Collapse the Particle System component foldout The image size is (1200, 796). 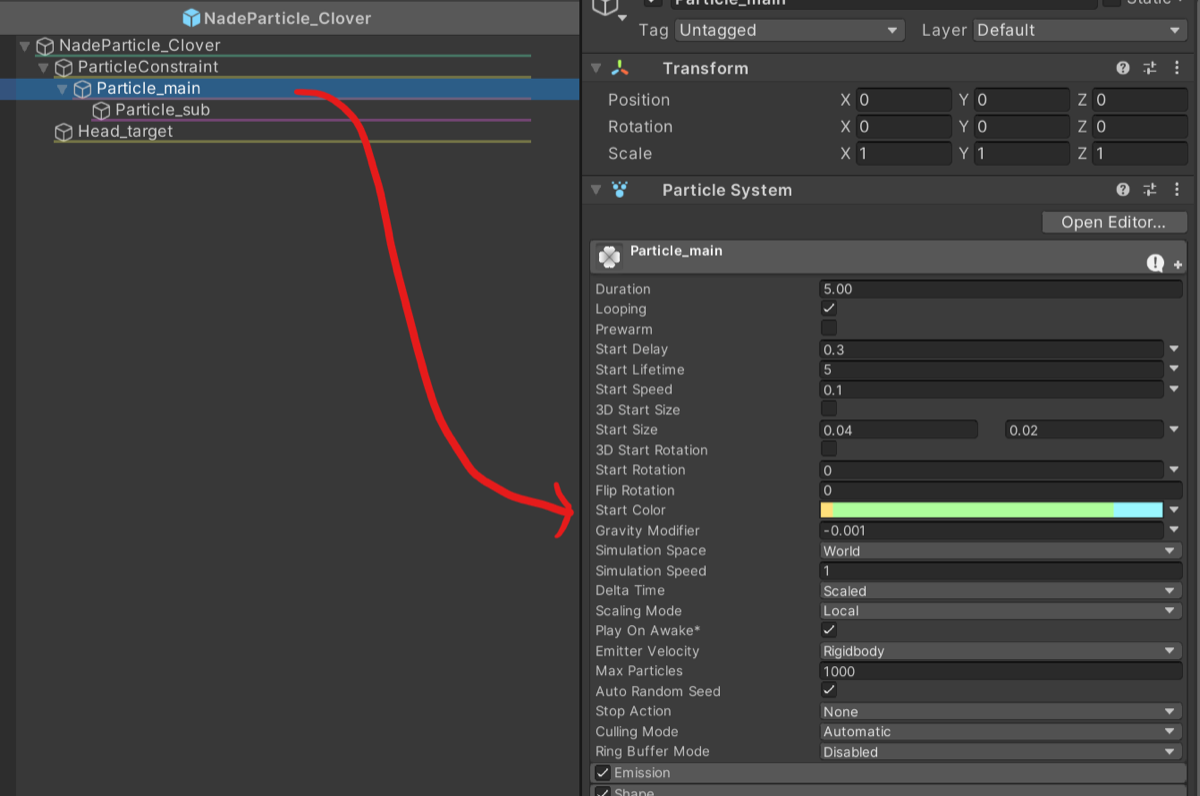596,190
